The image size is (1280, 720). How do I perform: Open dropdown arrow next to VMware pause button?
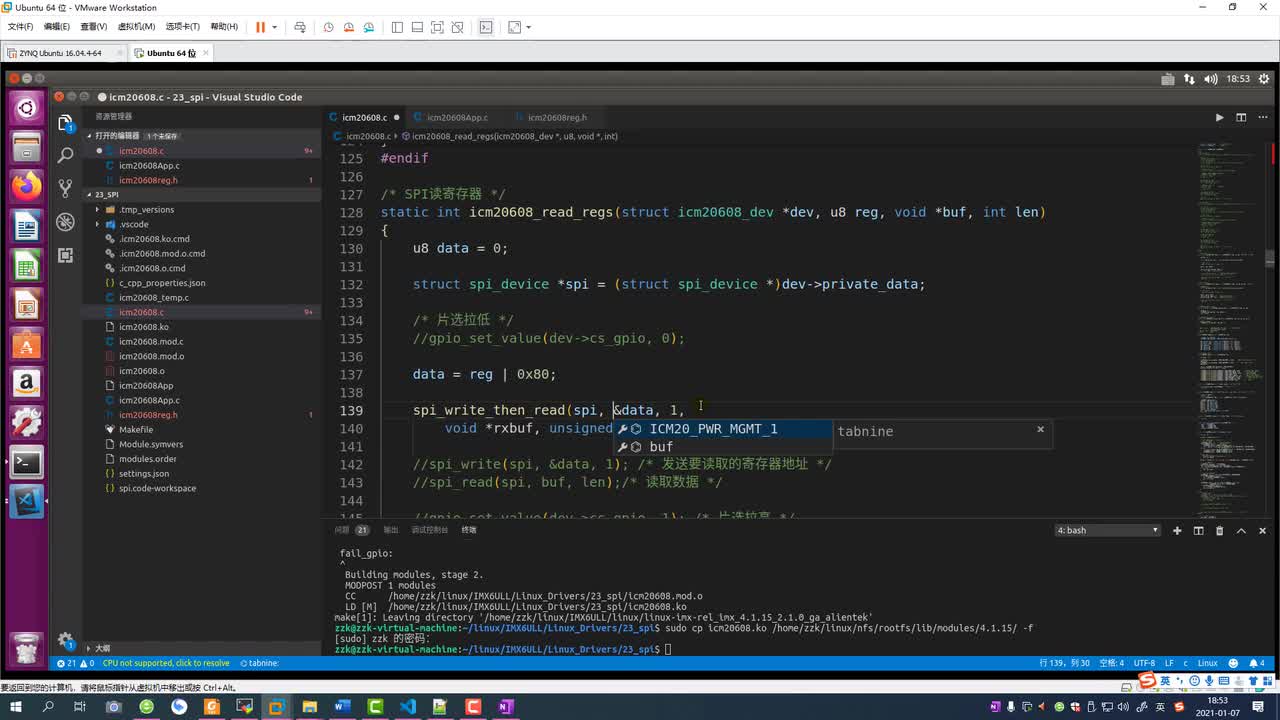[x=274, y=27]
